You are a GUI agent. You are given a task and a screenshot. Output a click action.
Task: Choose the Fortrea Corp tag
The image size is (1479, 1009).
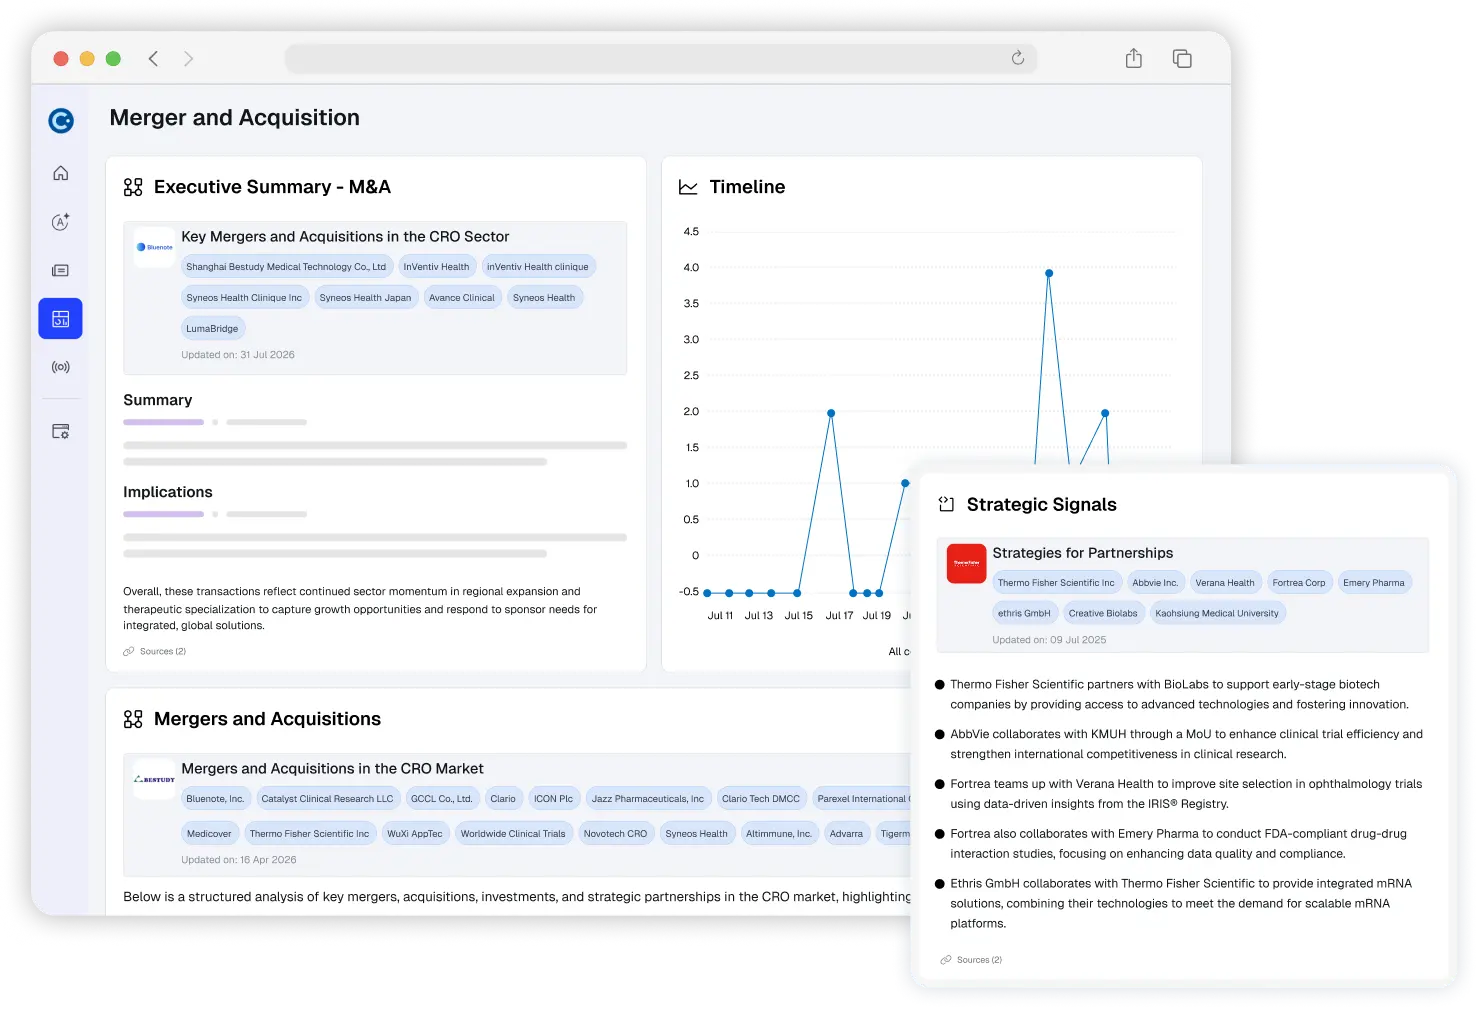(x=1299, y=583)
